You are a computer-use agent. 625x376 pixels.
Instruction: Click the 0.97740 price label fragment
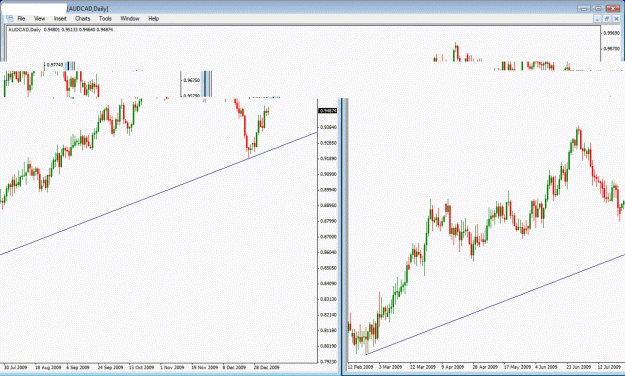(x=55, y=65)
